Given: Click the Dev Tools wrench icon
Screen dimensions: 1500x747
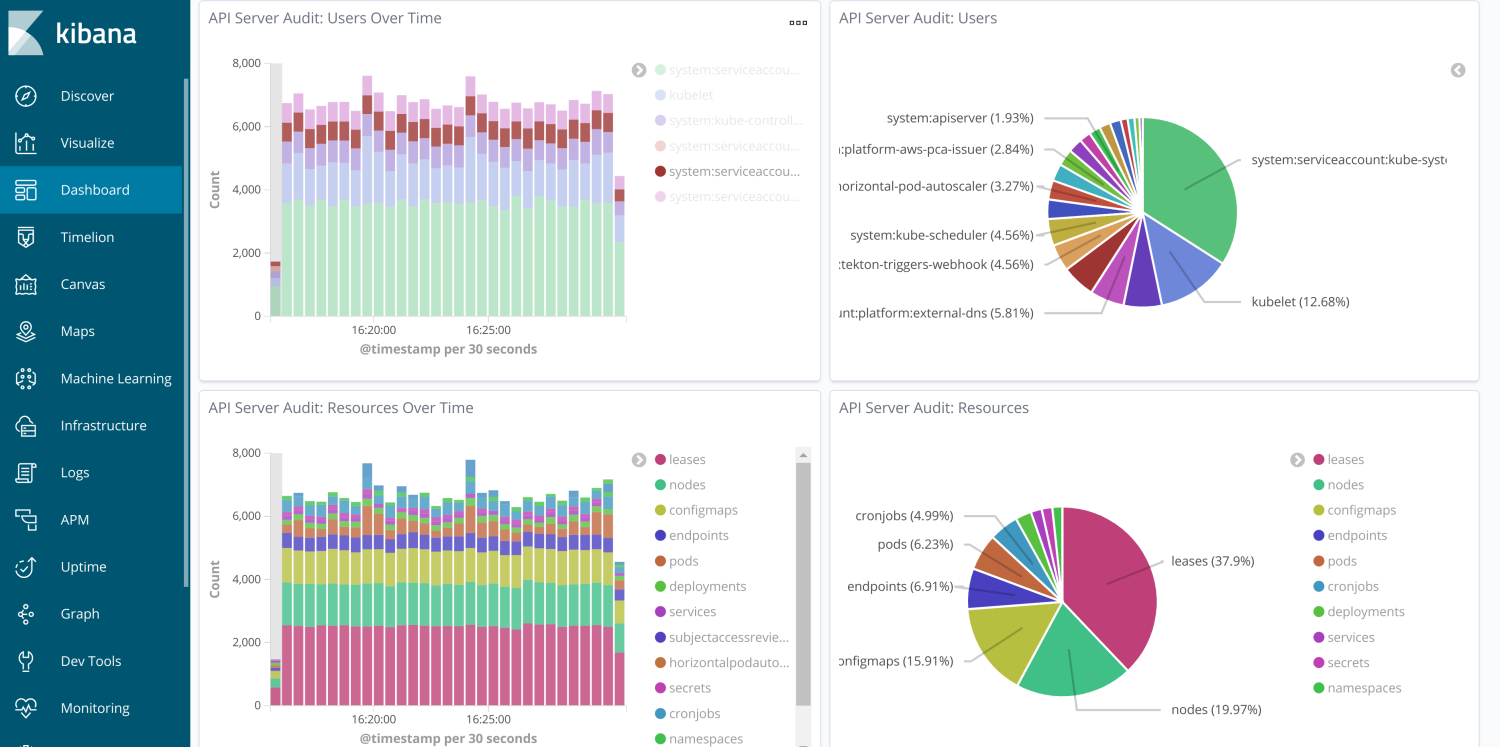Looking at the screenshot, I should pos(26,660).
